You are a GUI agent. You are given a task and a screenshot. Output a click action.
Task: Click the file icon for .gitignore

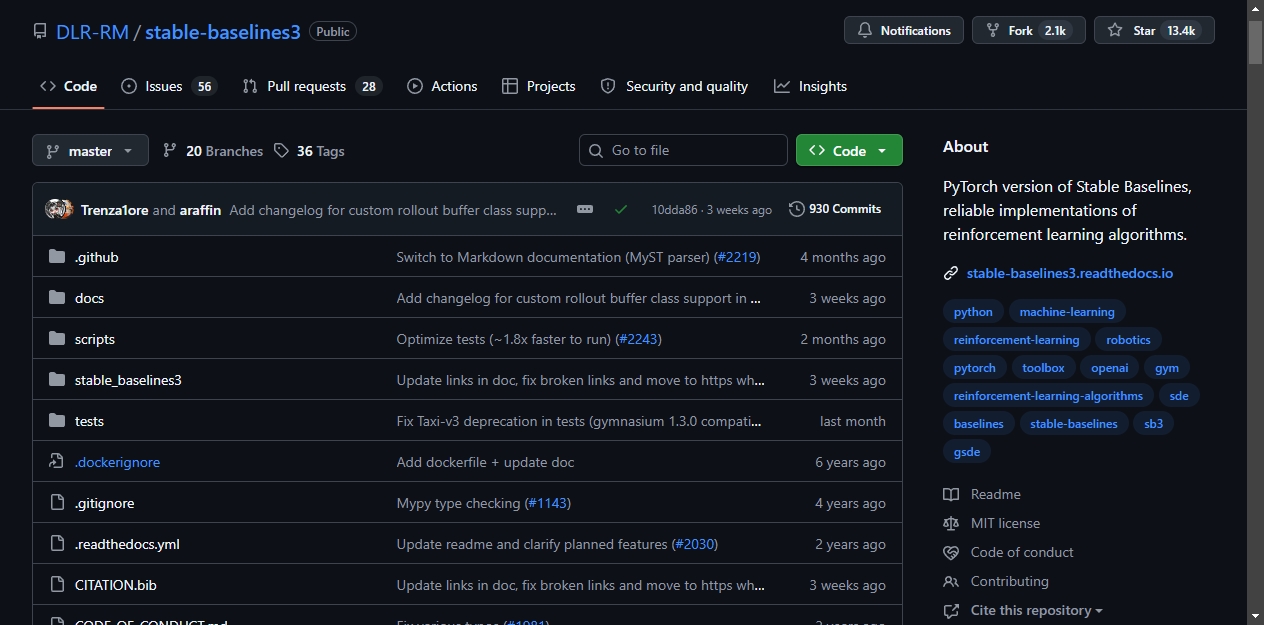(x=57, y=503)
